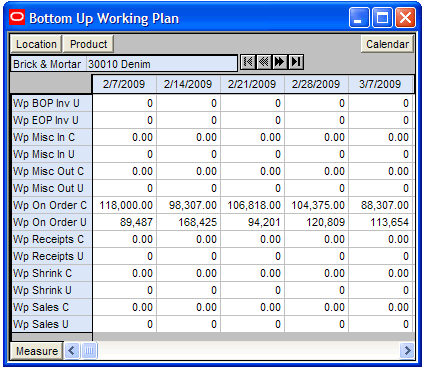Select the Brick & Mortar location field

click(49, 64)
